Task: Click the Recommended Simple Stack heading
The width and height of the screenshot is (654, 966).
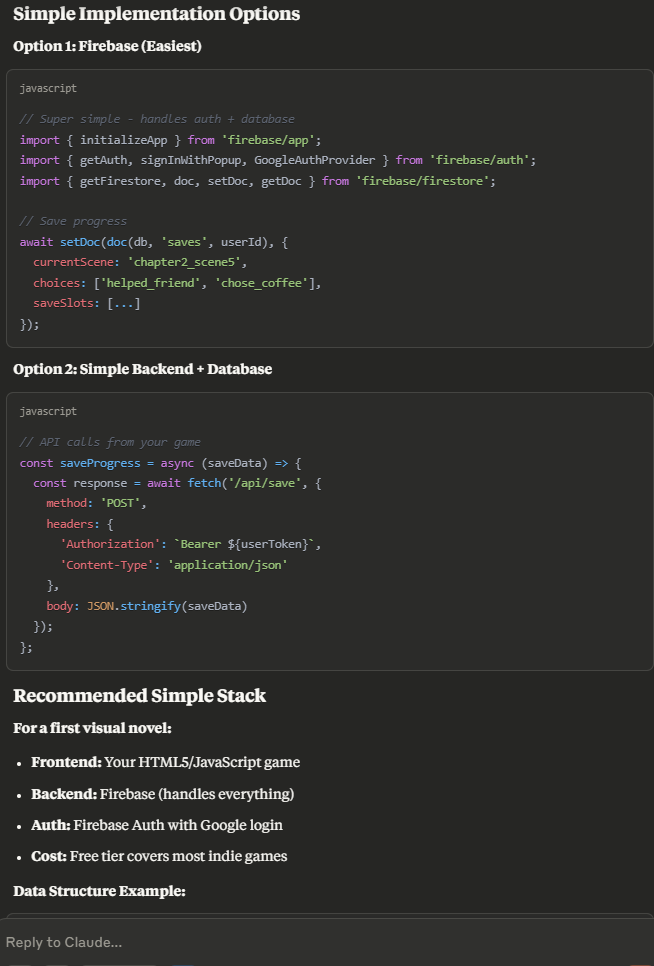Action: [139, 696]
